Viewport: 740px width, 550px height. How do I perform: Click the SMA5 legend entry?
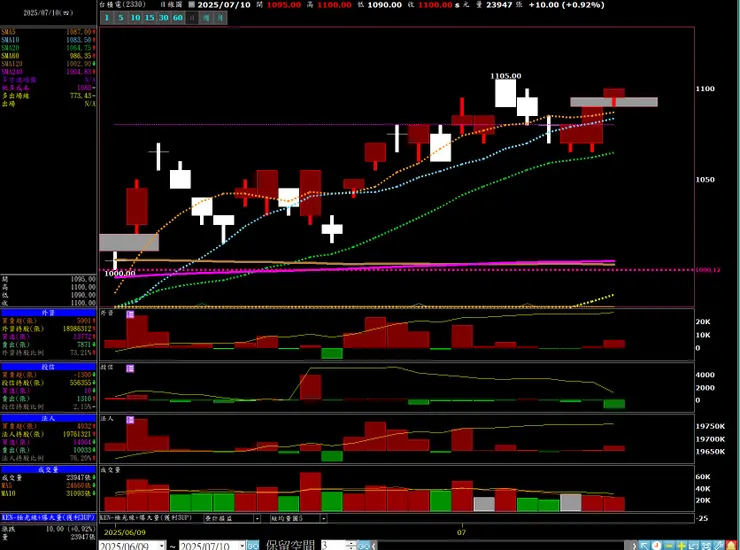(48, 32)
